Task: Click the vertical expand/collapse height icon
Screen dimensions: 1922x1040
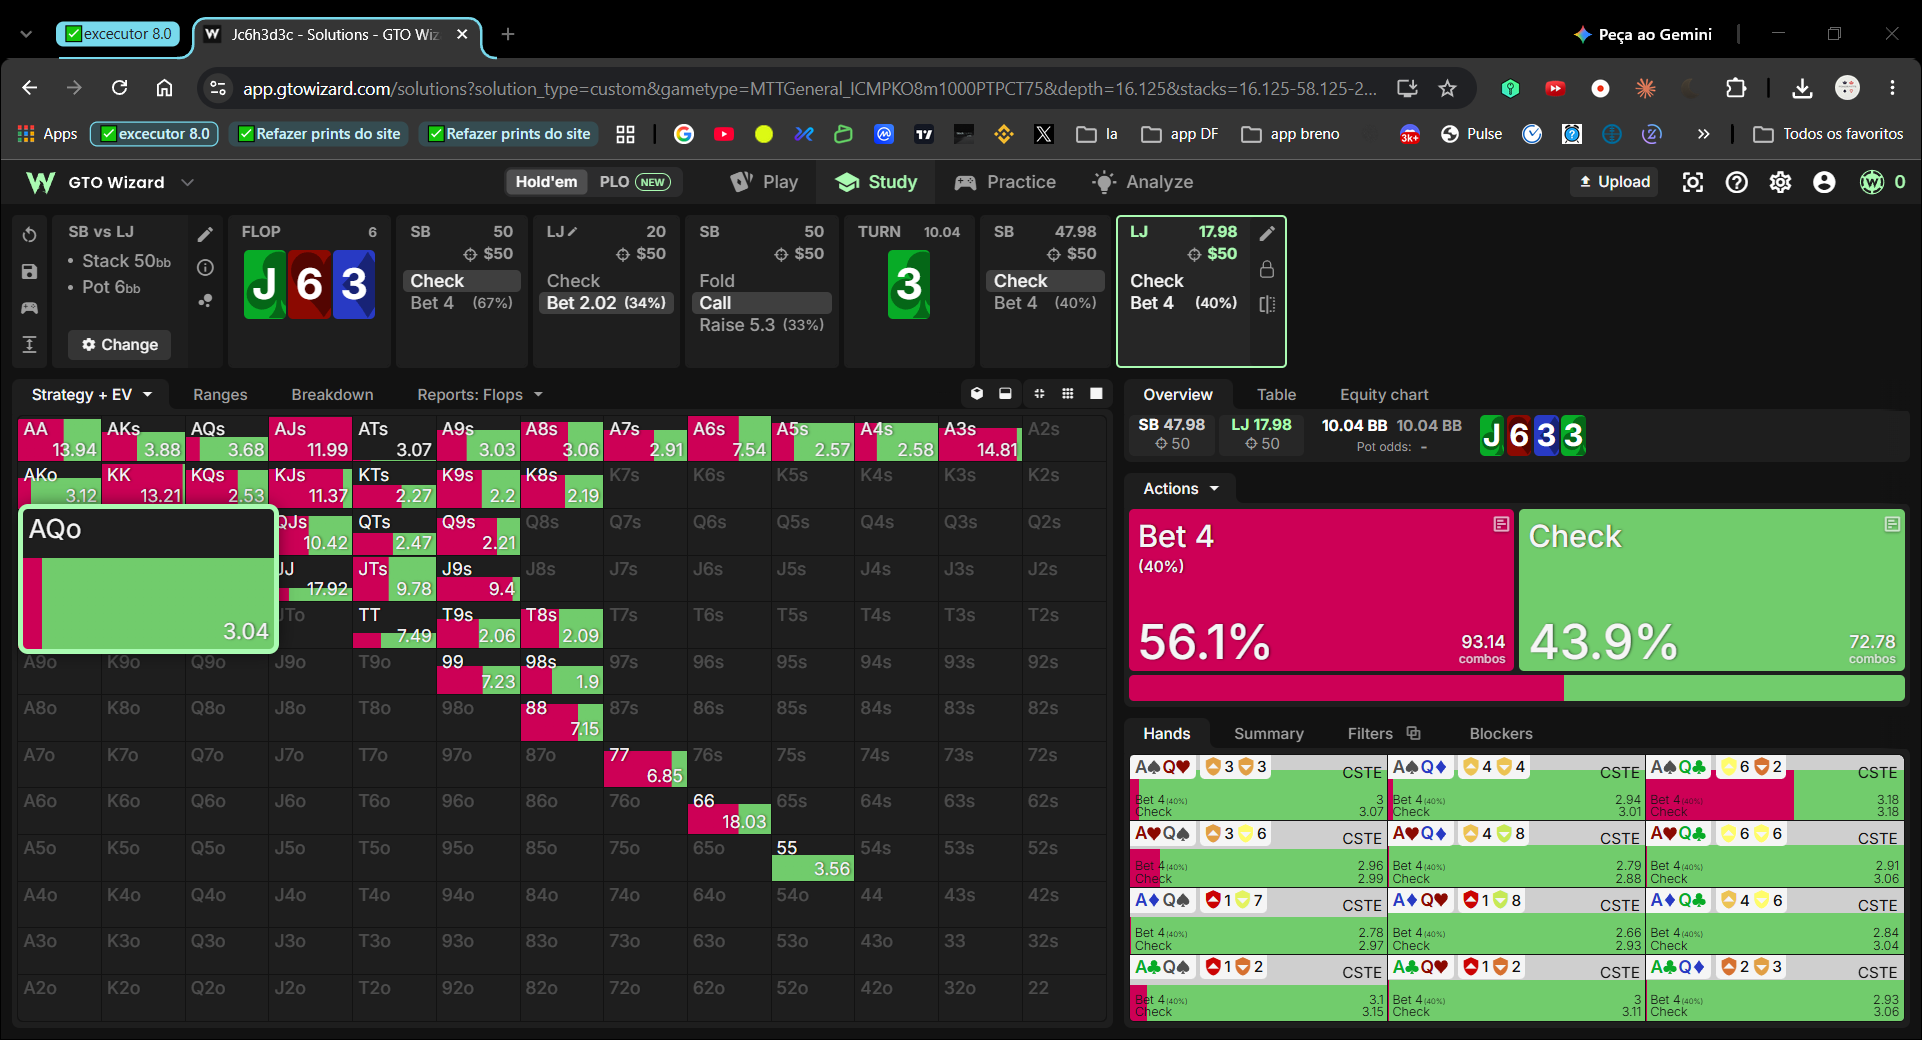Action: click(30, 345)
